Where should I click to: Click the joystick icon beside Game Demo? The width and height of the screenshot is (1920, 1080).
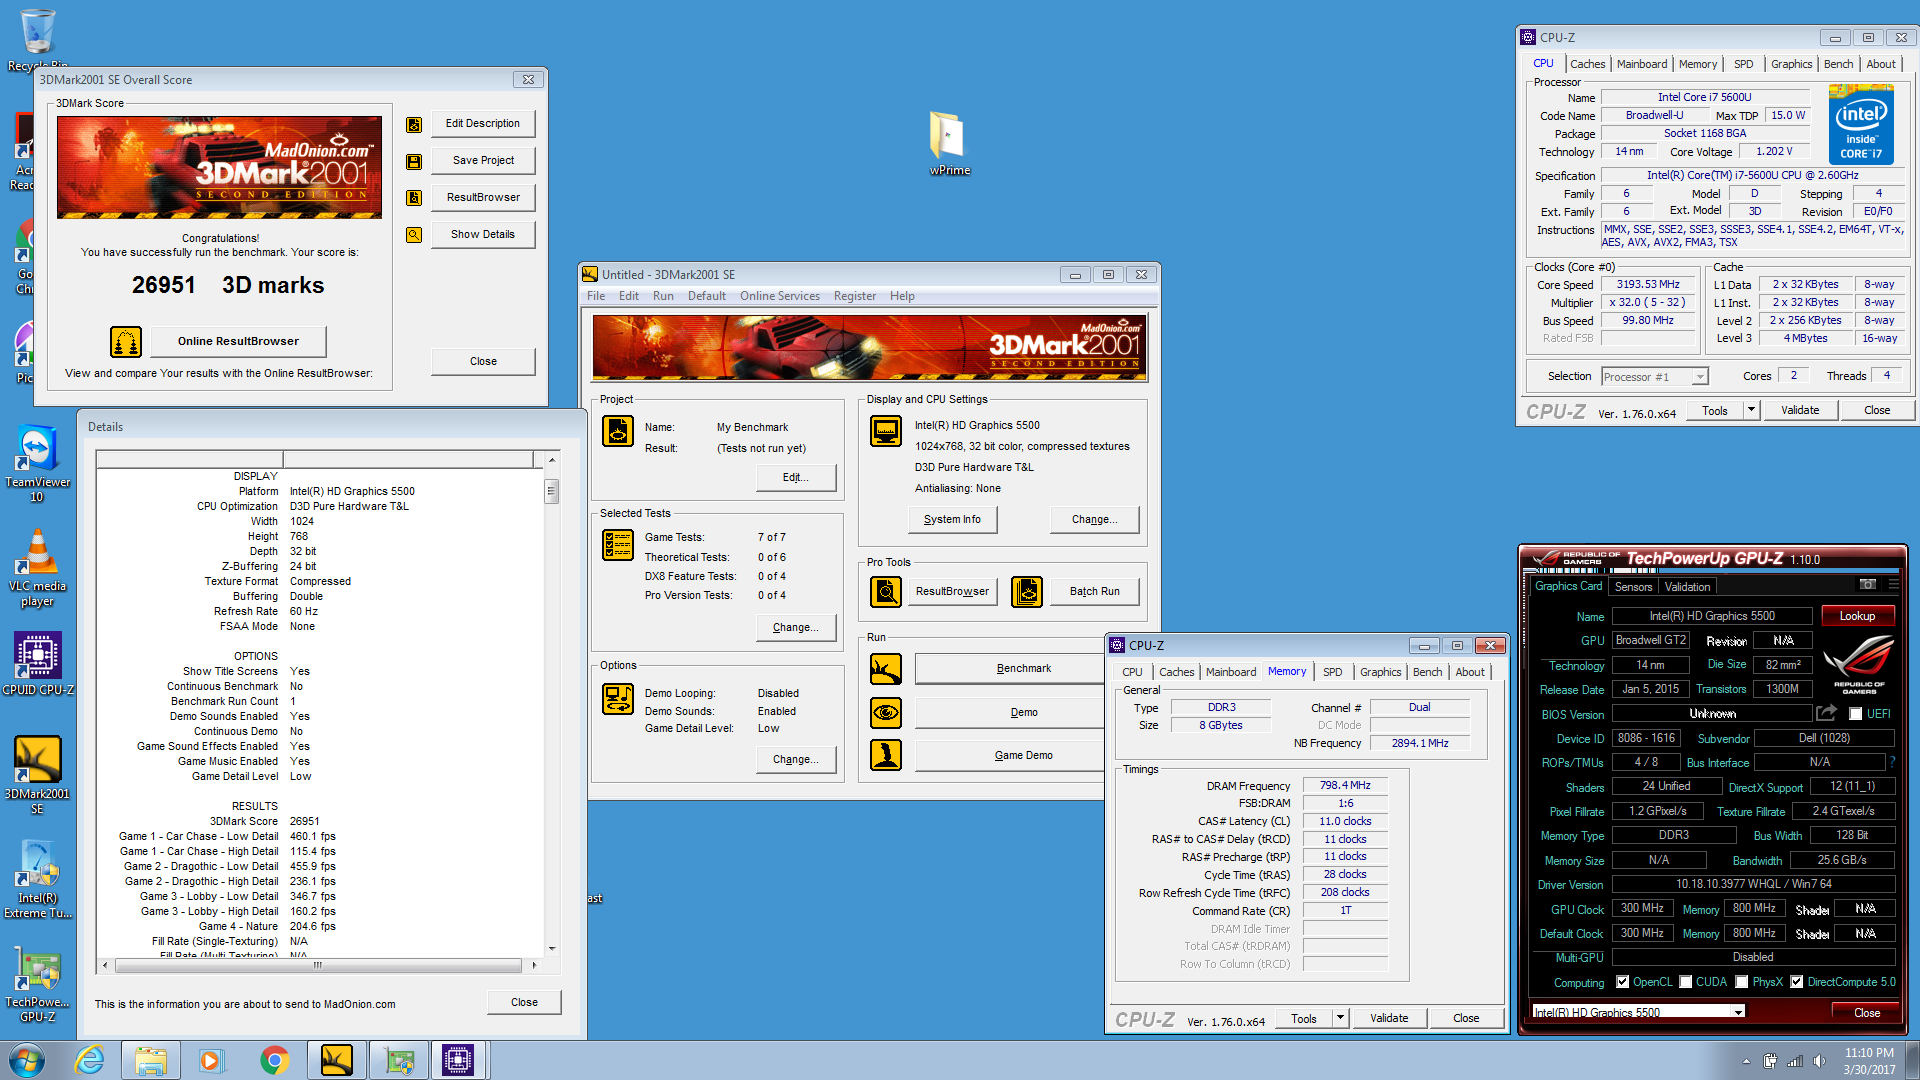click(886, 755)
